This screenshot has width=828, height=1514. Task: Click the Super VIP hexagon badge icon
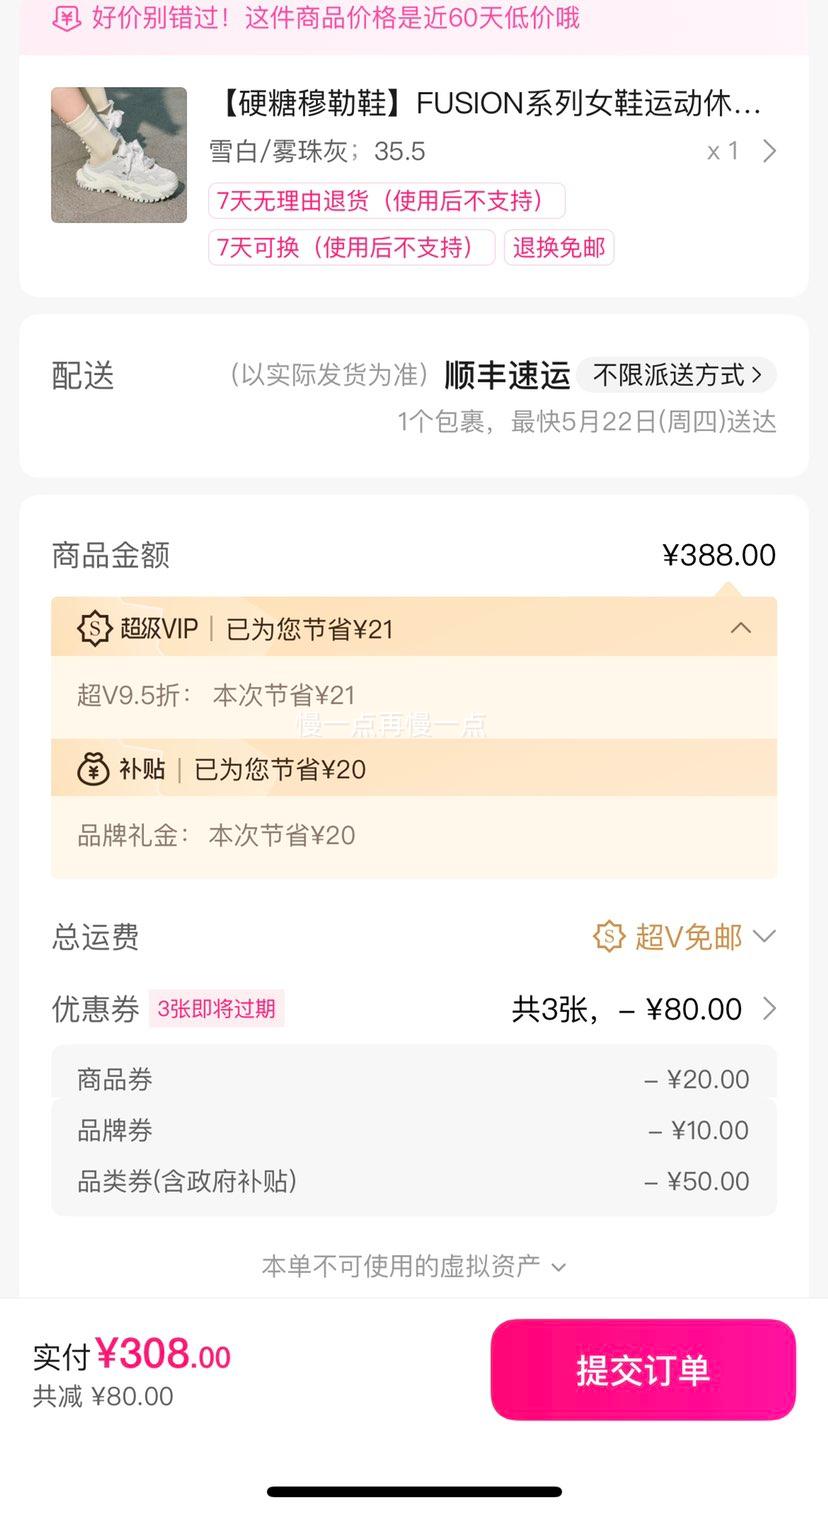pyautogui.click(x=94, y=628)
